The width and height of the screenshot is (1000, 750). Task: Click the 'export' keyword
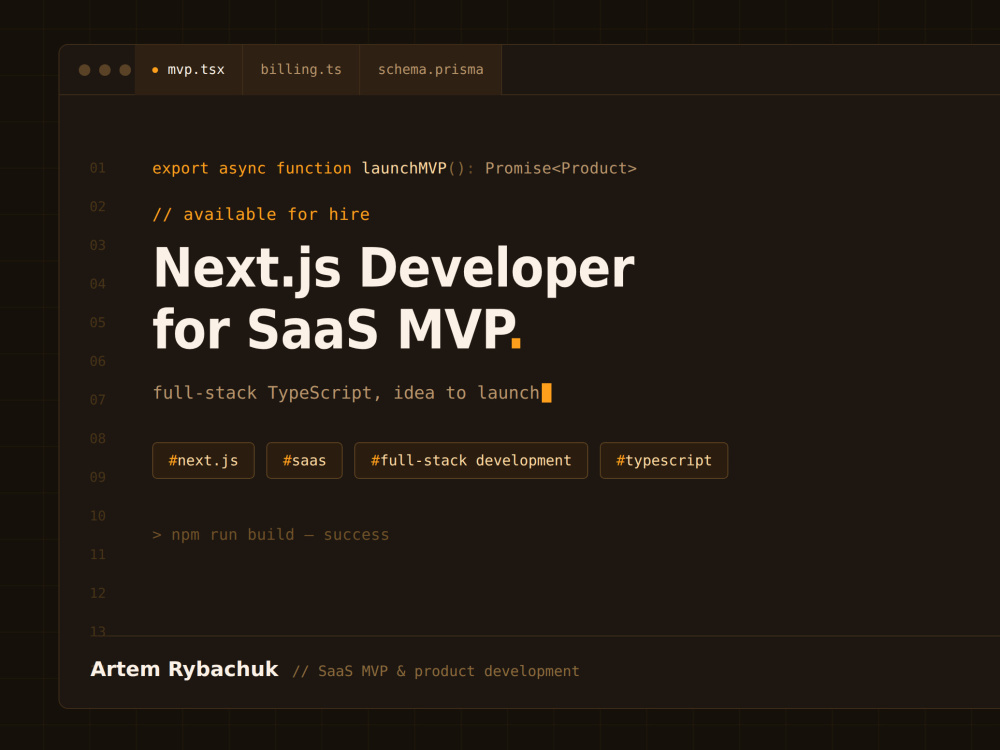[x=180, y=169]
